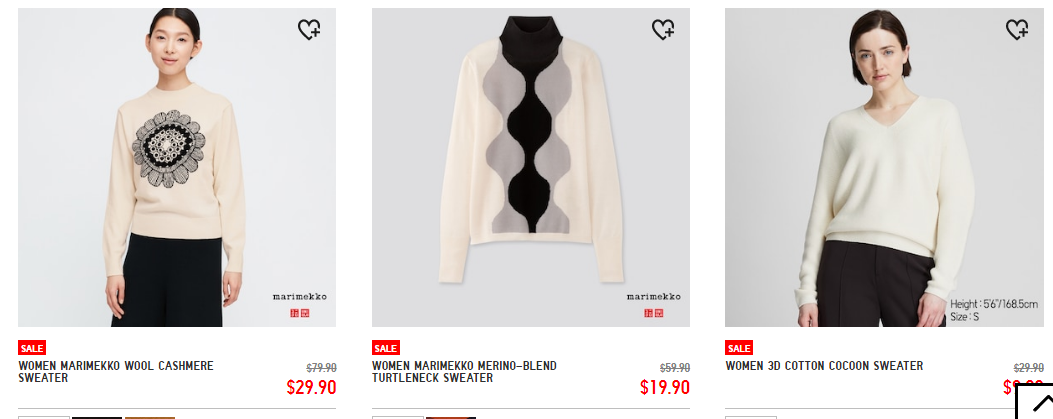Click the $29.90 sale price
Viewport: 1053px width, 419px height.
coord(311,387)
